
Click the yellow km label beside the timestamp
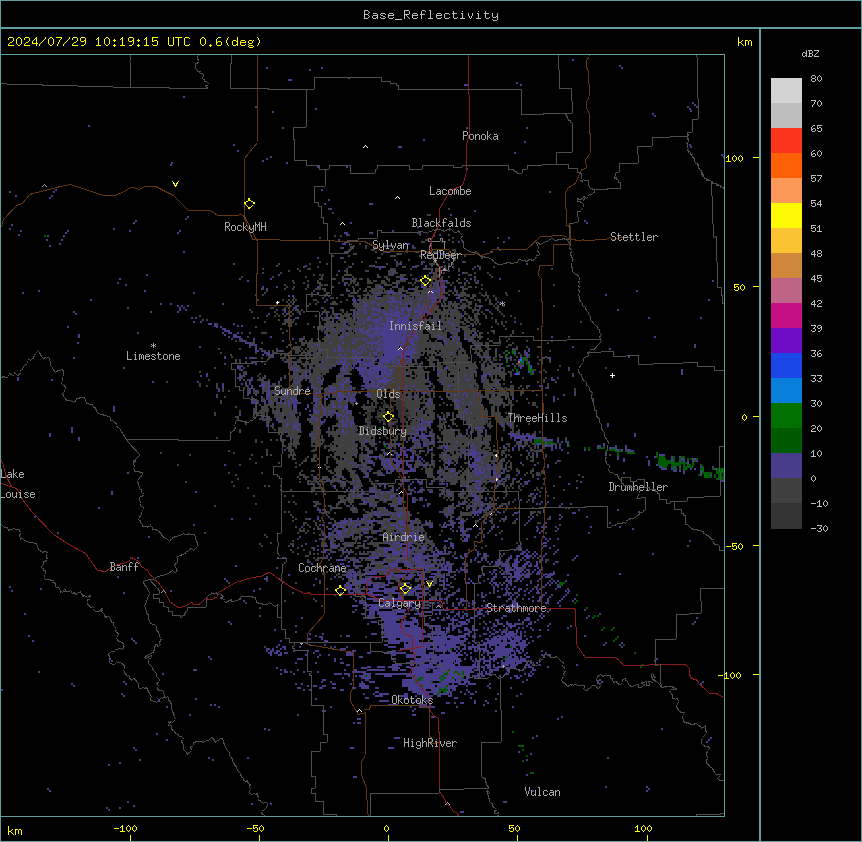click(x=744, y=42)
